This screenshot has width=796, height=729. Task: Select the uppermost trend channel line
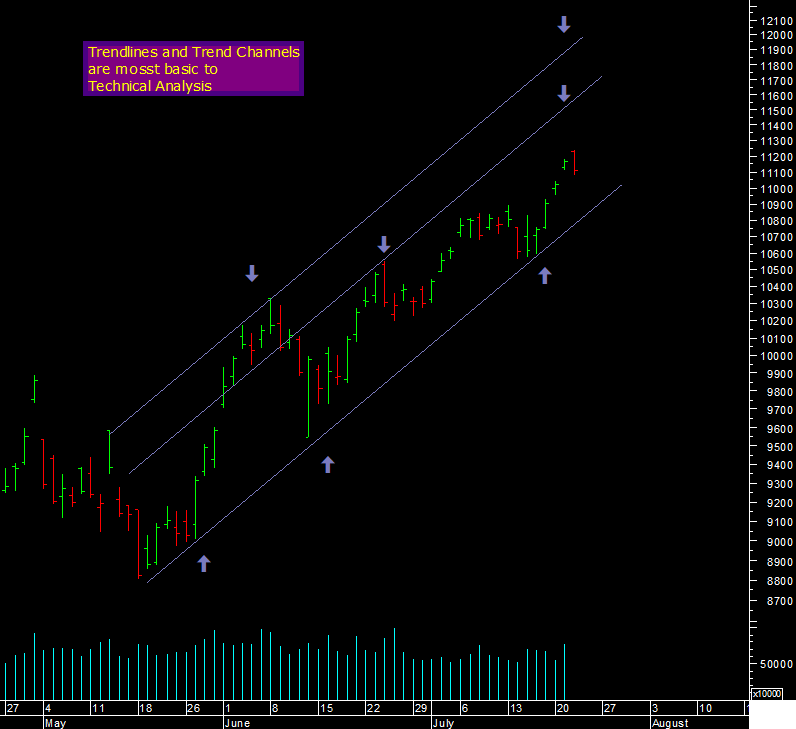click(346, 236)
